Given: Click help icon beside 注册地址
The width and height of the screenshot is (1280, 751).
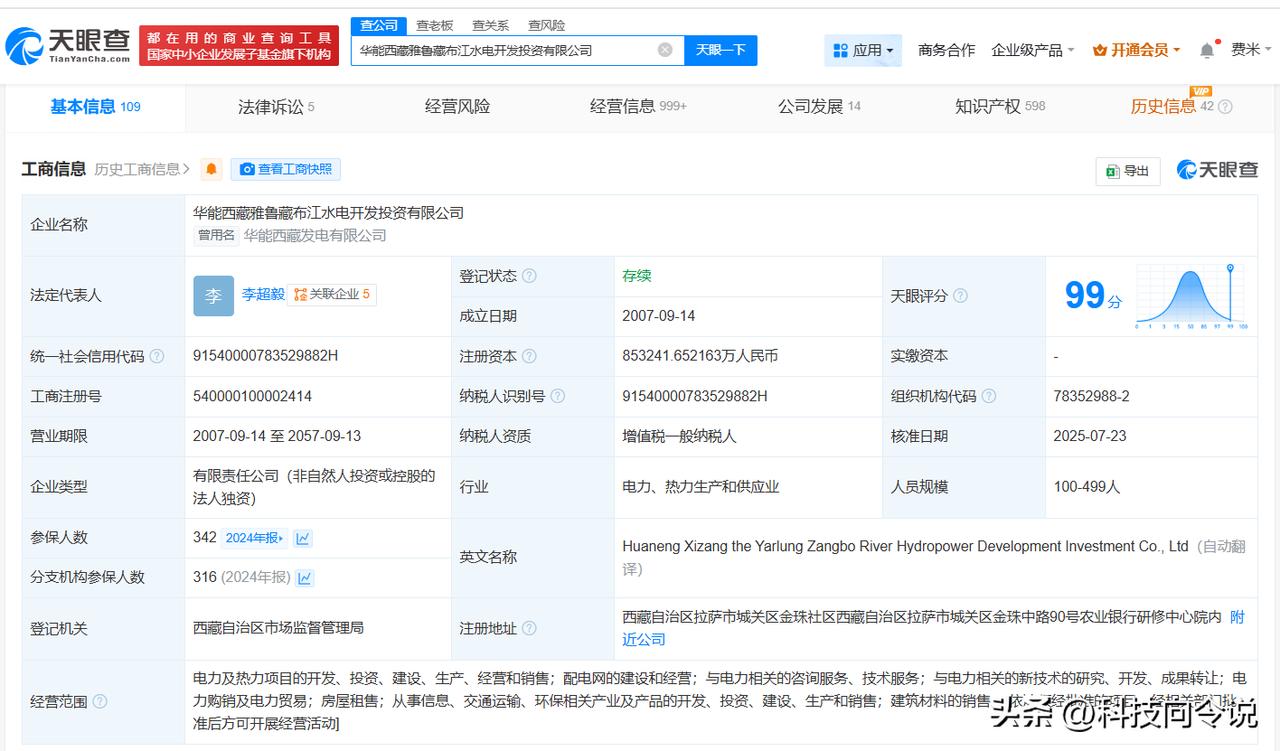Looking at the screenshot, I should point(529,629).
